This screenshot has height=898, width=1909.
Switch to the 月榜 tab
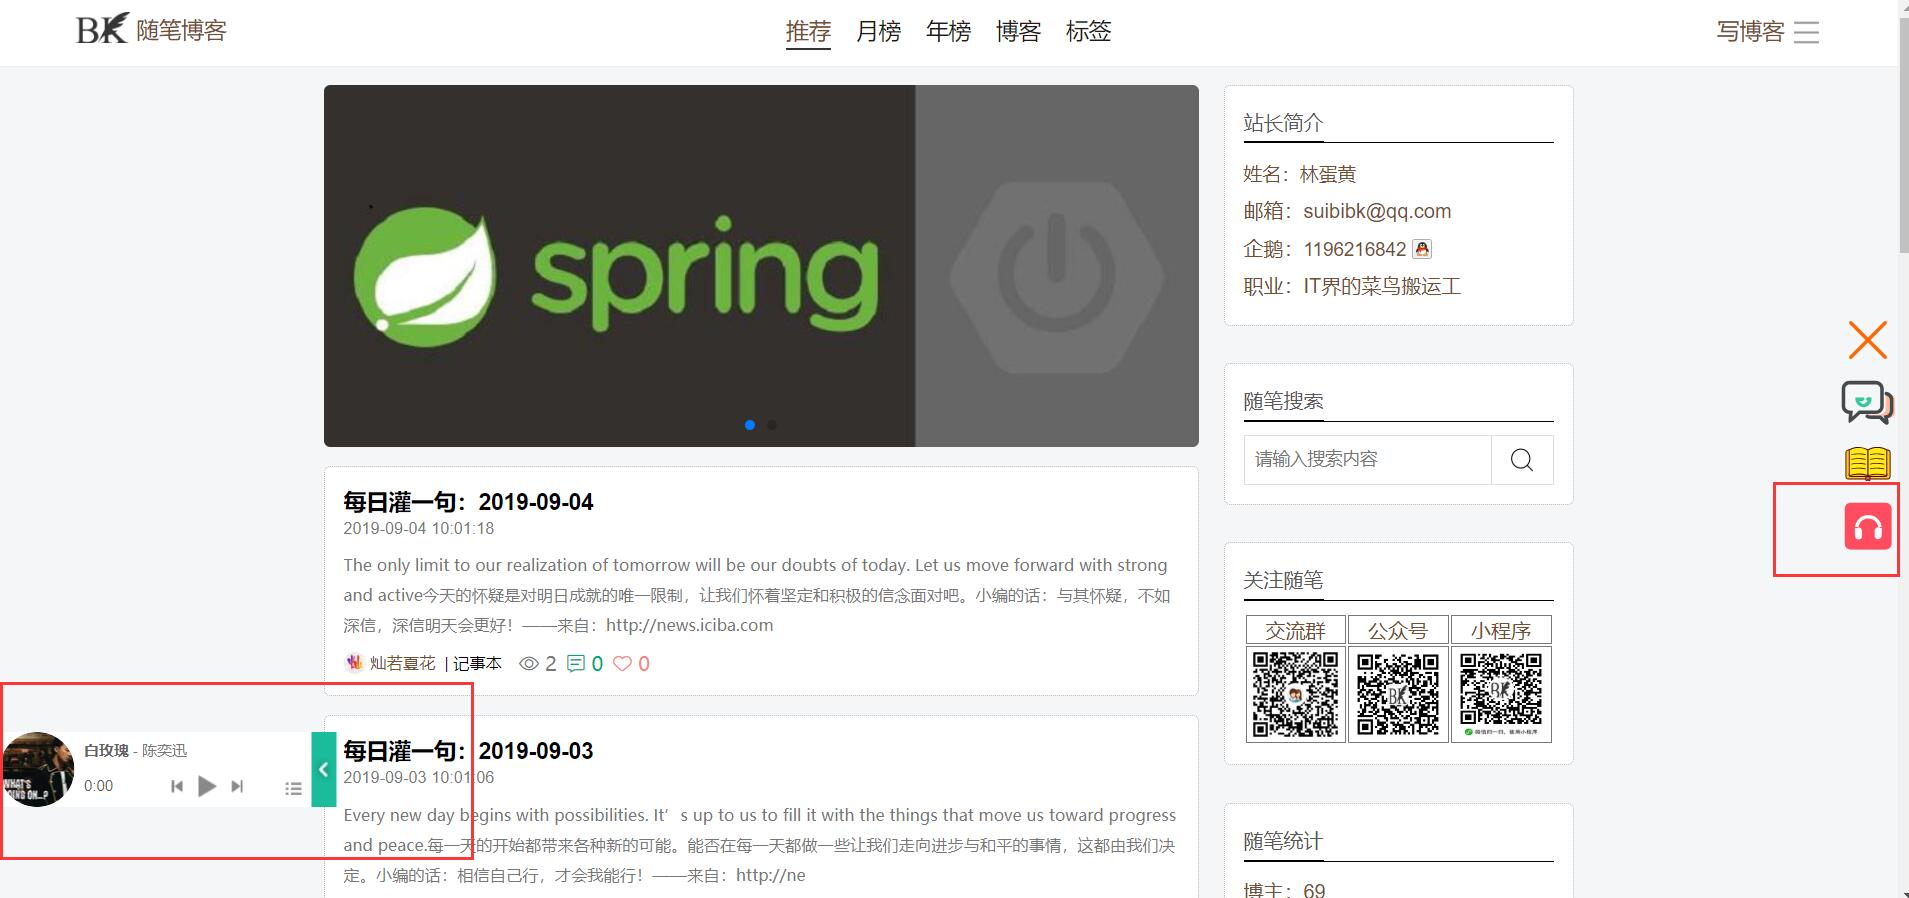coord(878,32)
